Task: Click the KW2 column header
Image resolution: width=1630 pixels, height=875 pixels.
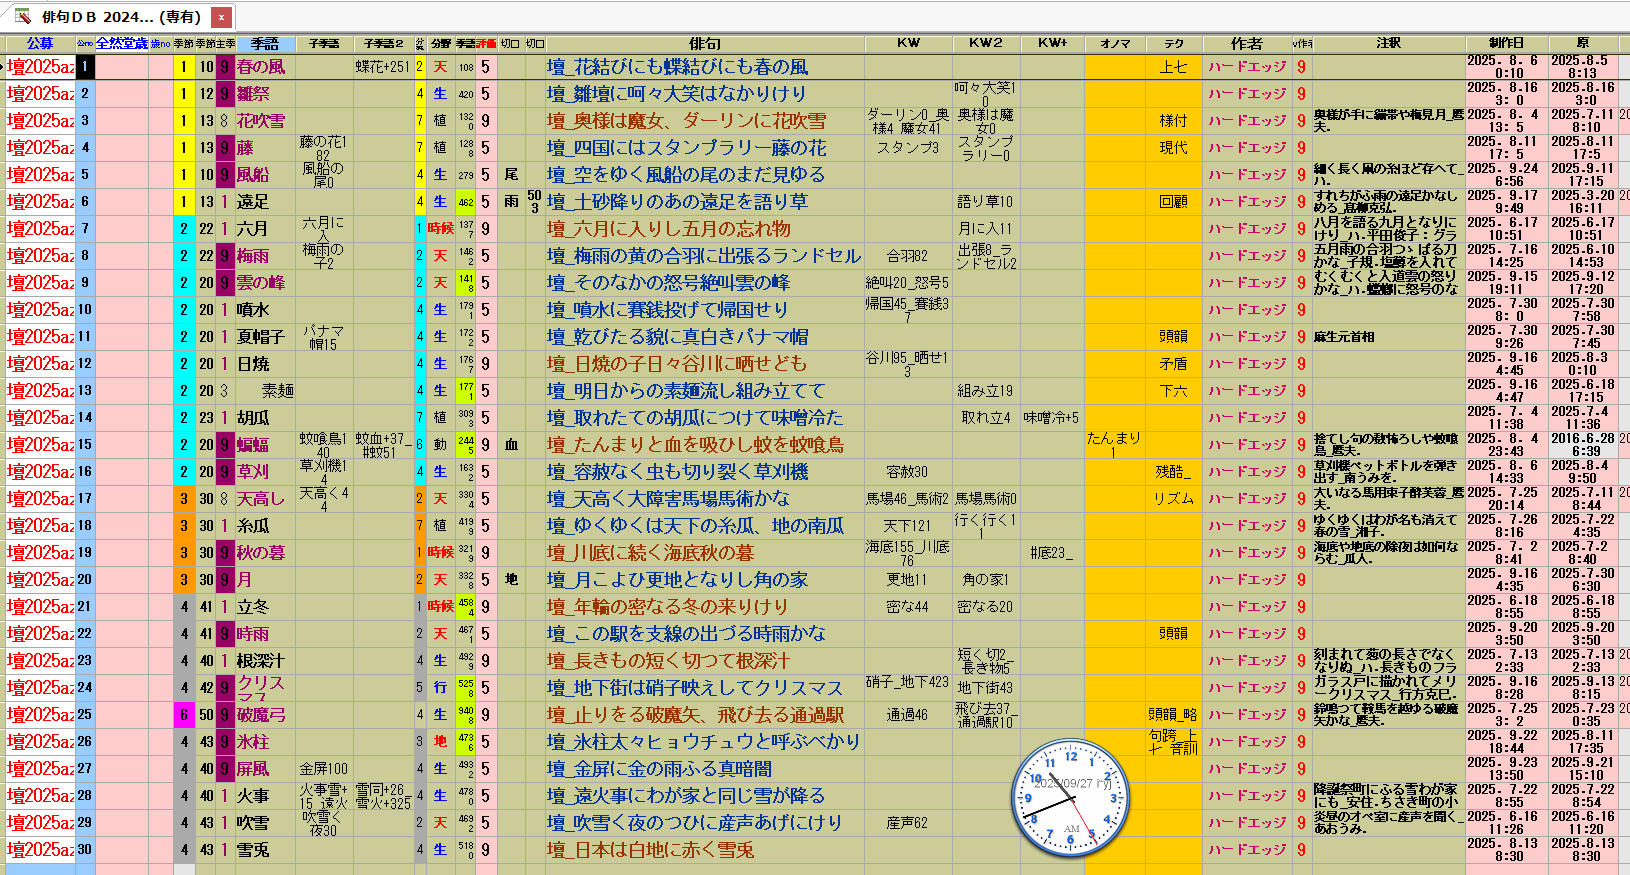Action: (985, 44)
